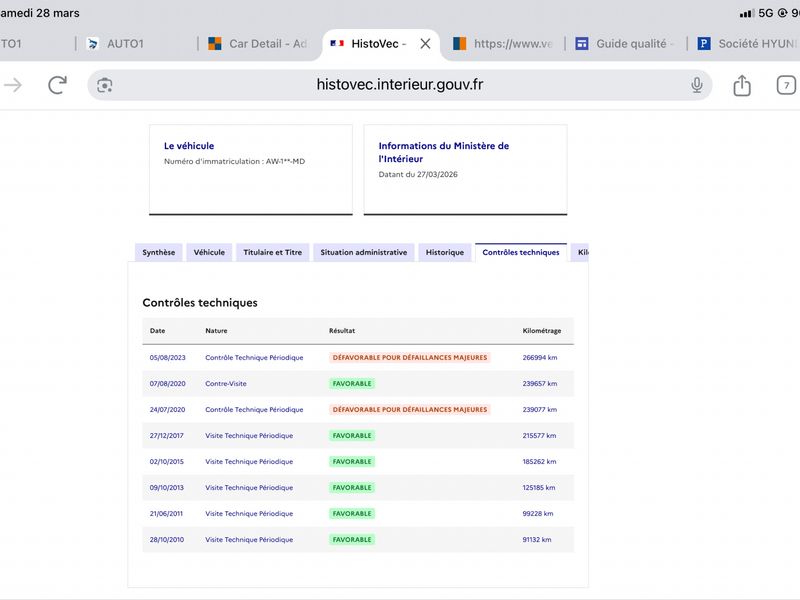Image resolution: width=800 pixels, height=600 pixels.
Task: Open the Guide qualité browser tab
Action: [x=624, y=44]
